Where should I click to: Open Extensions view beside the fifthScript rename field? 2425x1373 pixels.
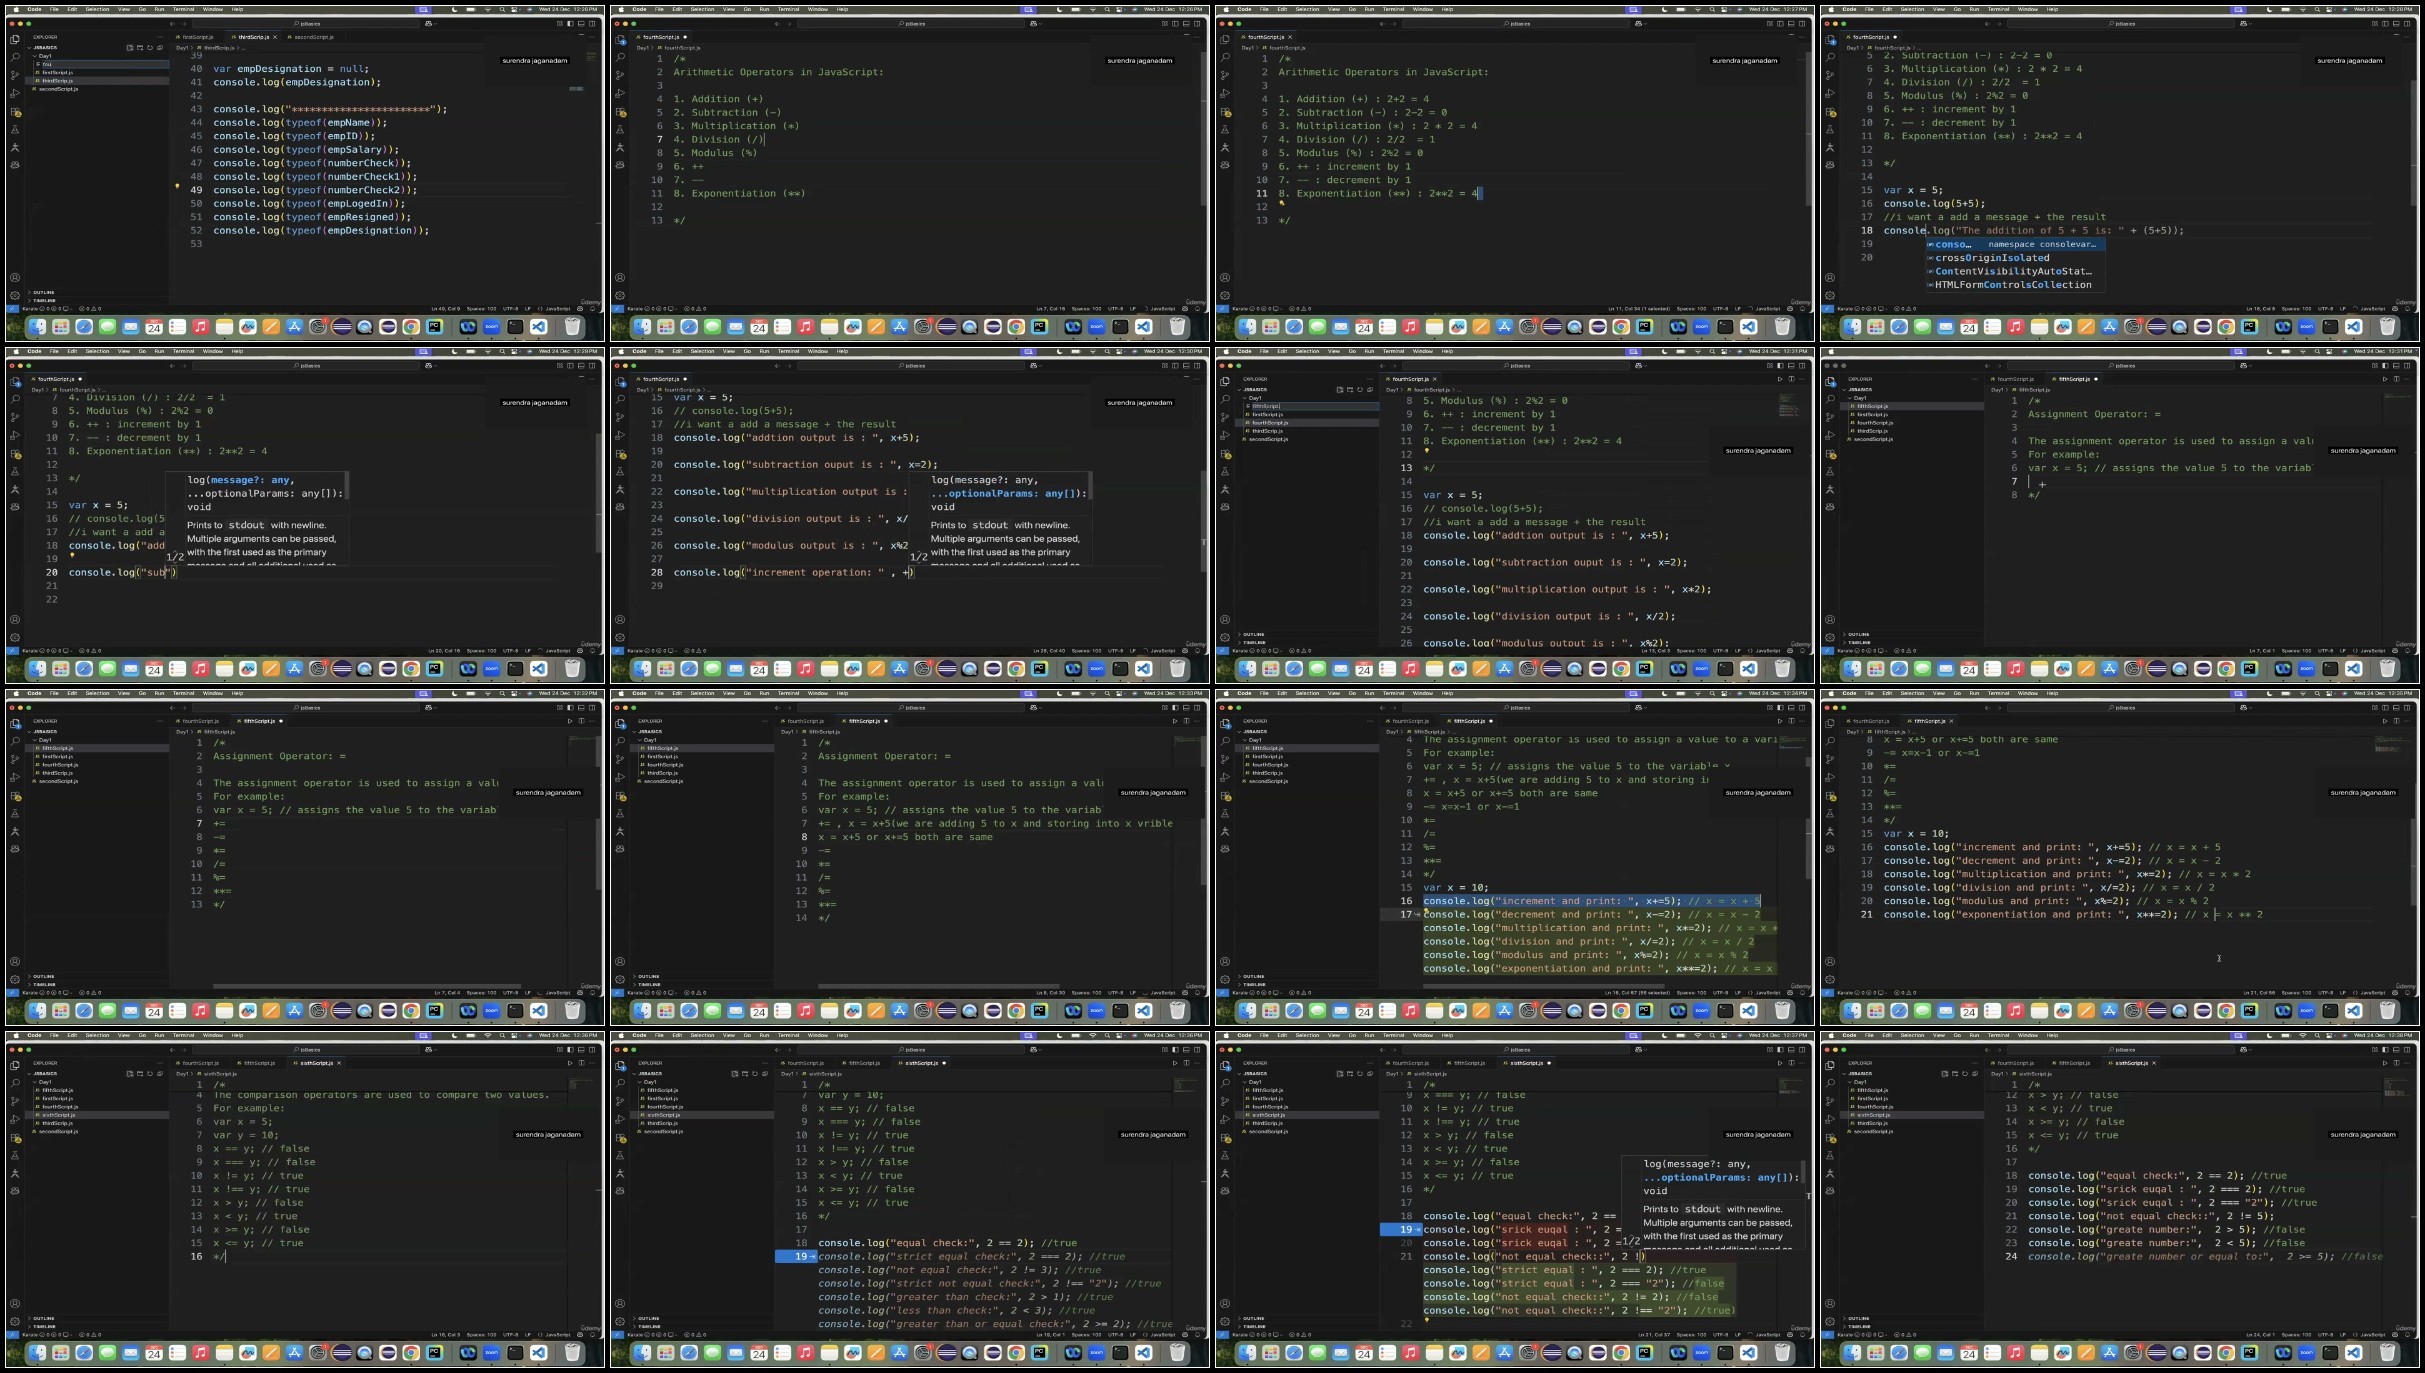pos(1225,454)
